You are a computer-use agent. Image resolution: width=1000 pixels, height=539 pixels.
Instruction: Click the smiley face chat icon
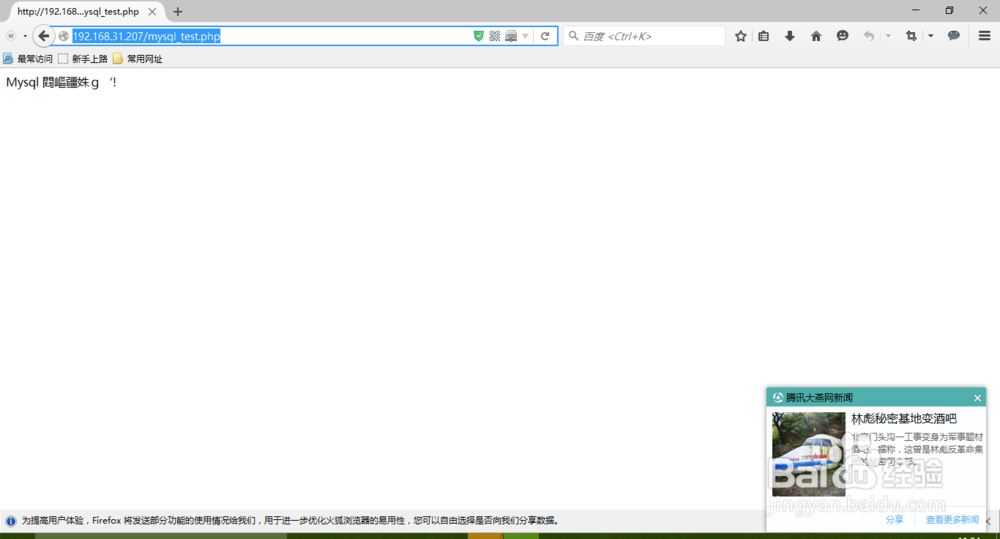click(842, 36)
